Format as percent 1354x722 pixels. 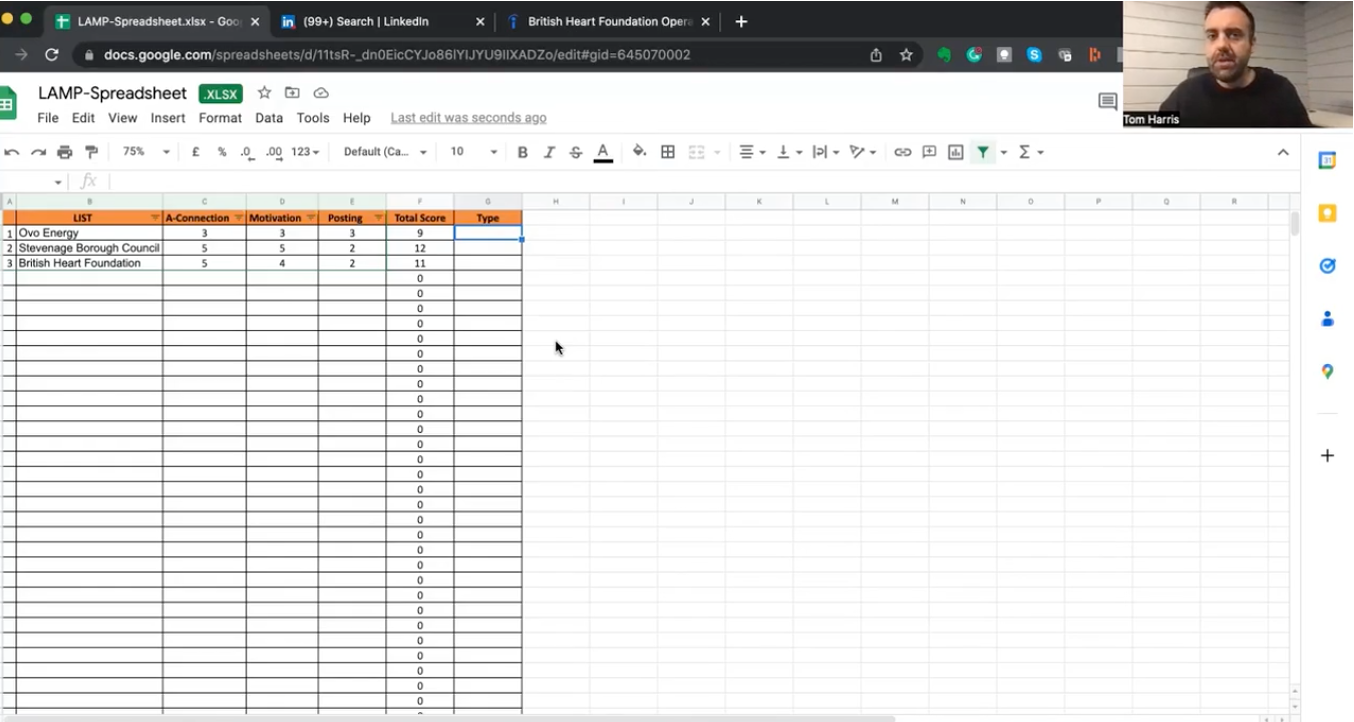coord(222,152)
